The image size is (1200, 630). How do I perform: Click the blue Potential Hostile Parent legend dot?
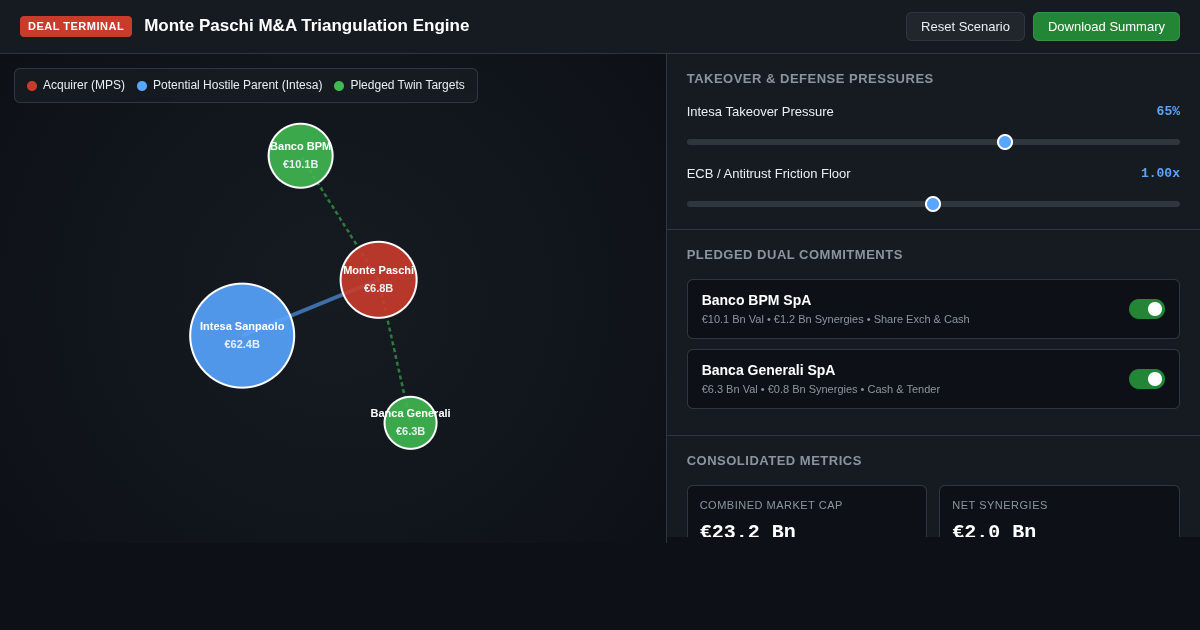[142, 86]
